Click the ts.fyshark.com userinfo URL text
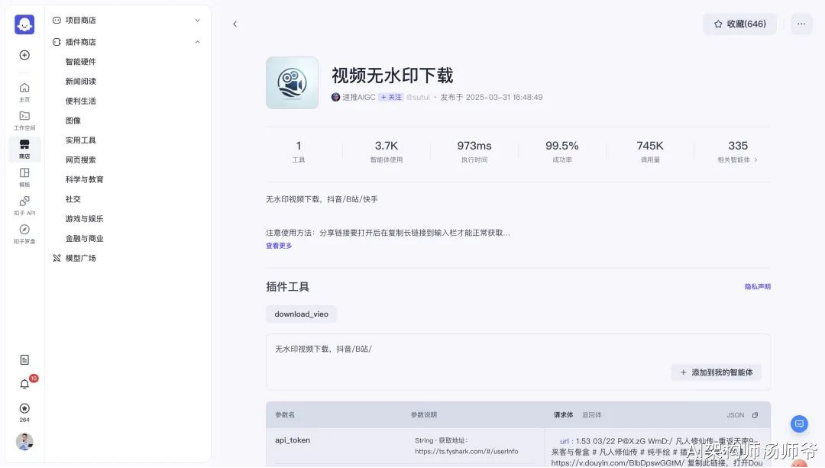The width and height of the screenshot is (825, 468). (x=466, y=451)
